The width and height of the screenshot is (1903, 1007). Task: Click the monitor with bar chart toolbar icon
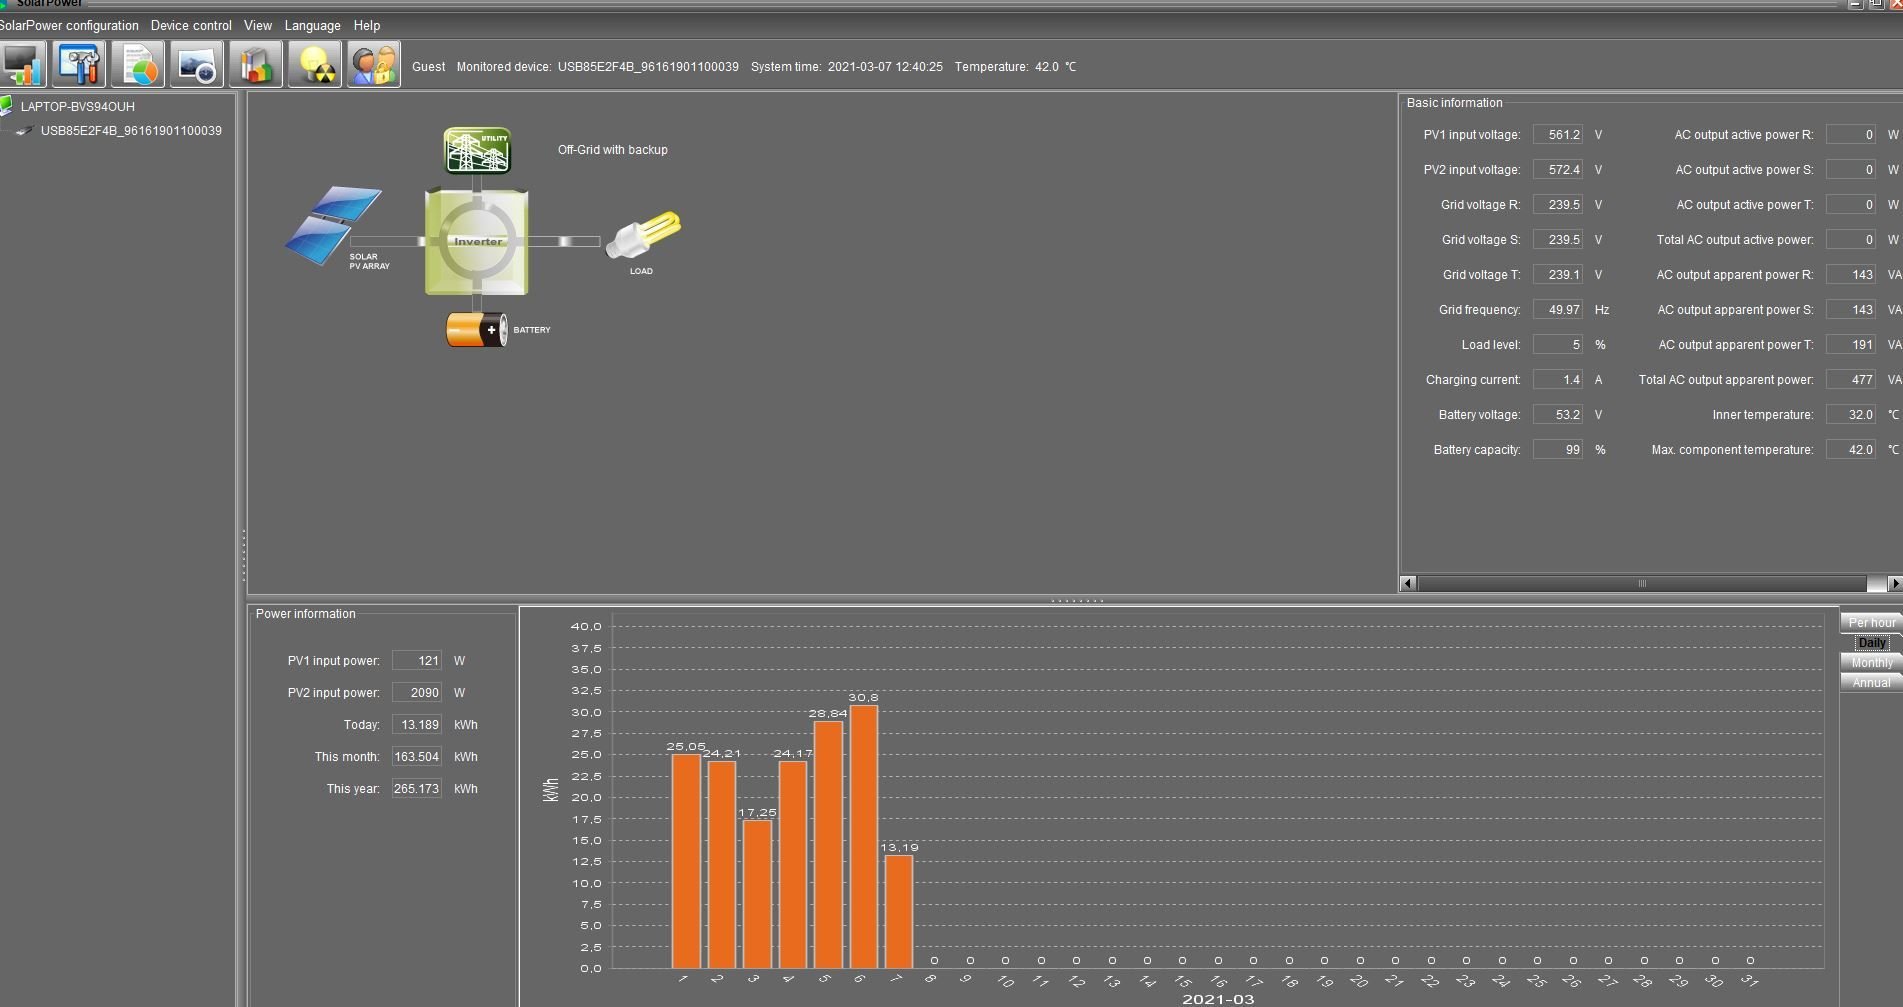pyautogui.click(x=22, y=66)
